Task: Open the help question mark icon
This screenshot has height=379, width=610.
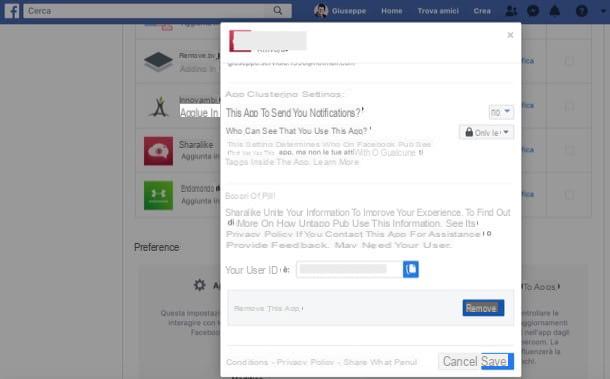Action: click(x=582, y=11)
